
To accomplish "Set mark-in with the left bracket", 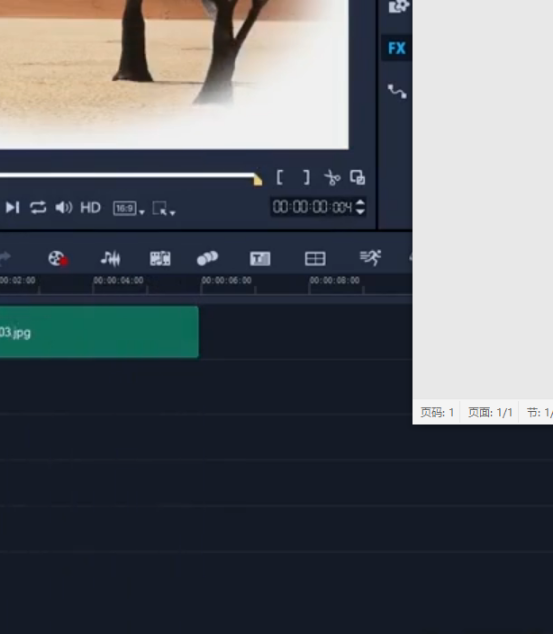I will point(279,177).
